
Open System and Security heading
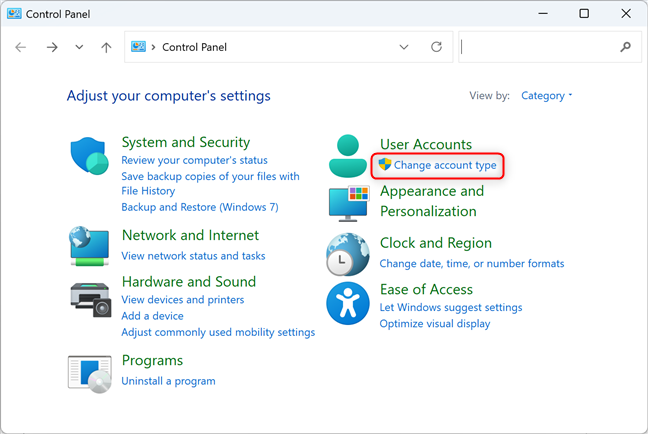pyautogui.click(x=186, y=142)
